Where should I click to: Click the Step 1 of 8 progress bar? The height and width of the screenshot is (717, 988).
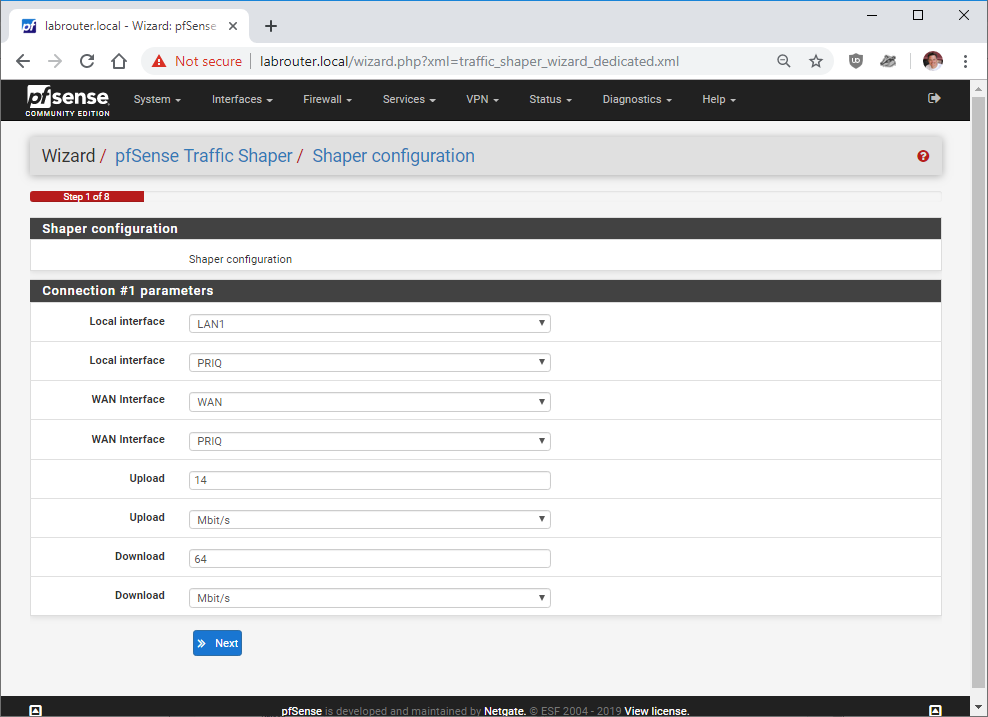point(87,197)
